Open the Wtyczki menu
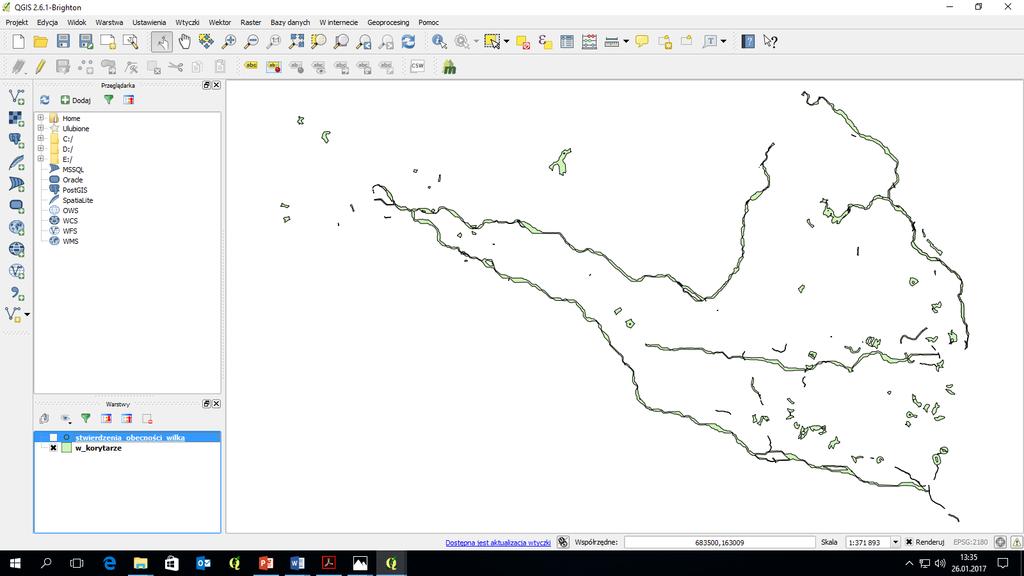The height and width of the screenshot is (576, 1024). 187,22
